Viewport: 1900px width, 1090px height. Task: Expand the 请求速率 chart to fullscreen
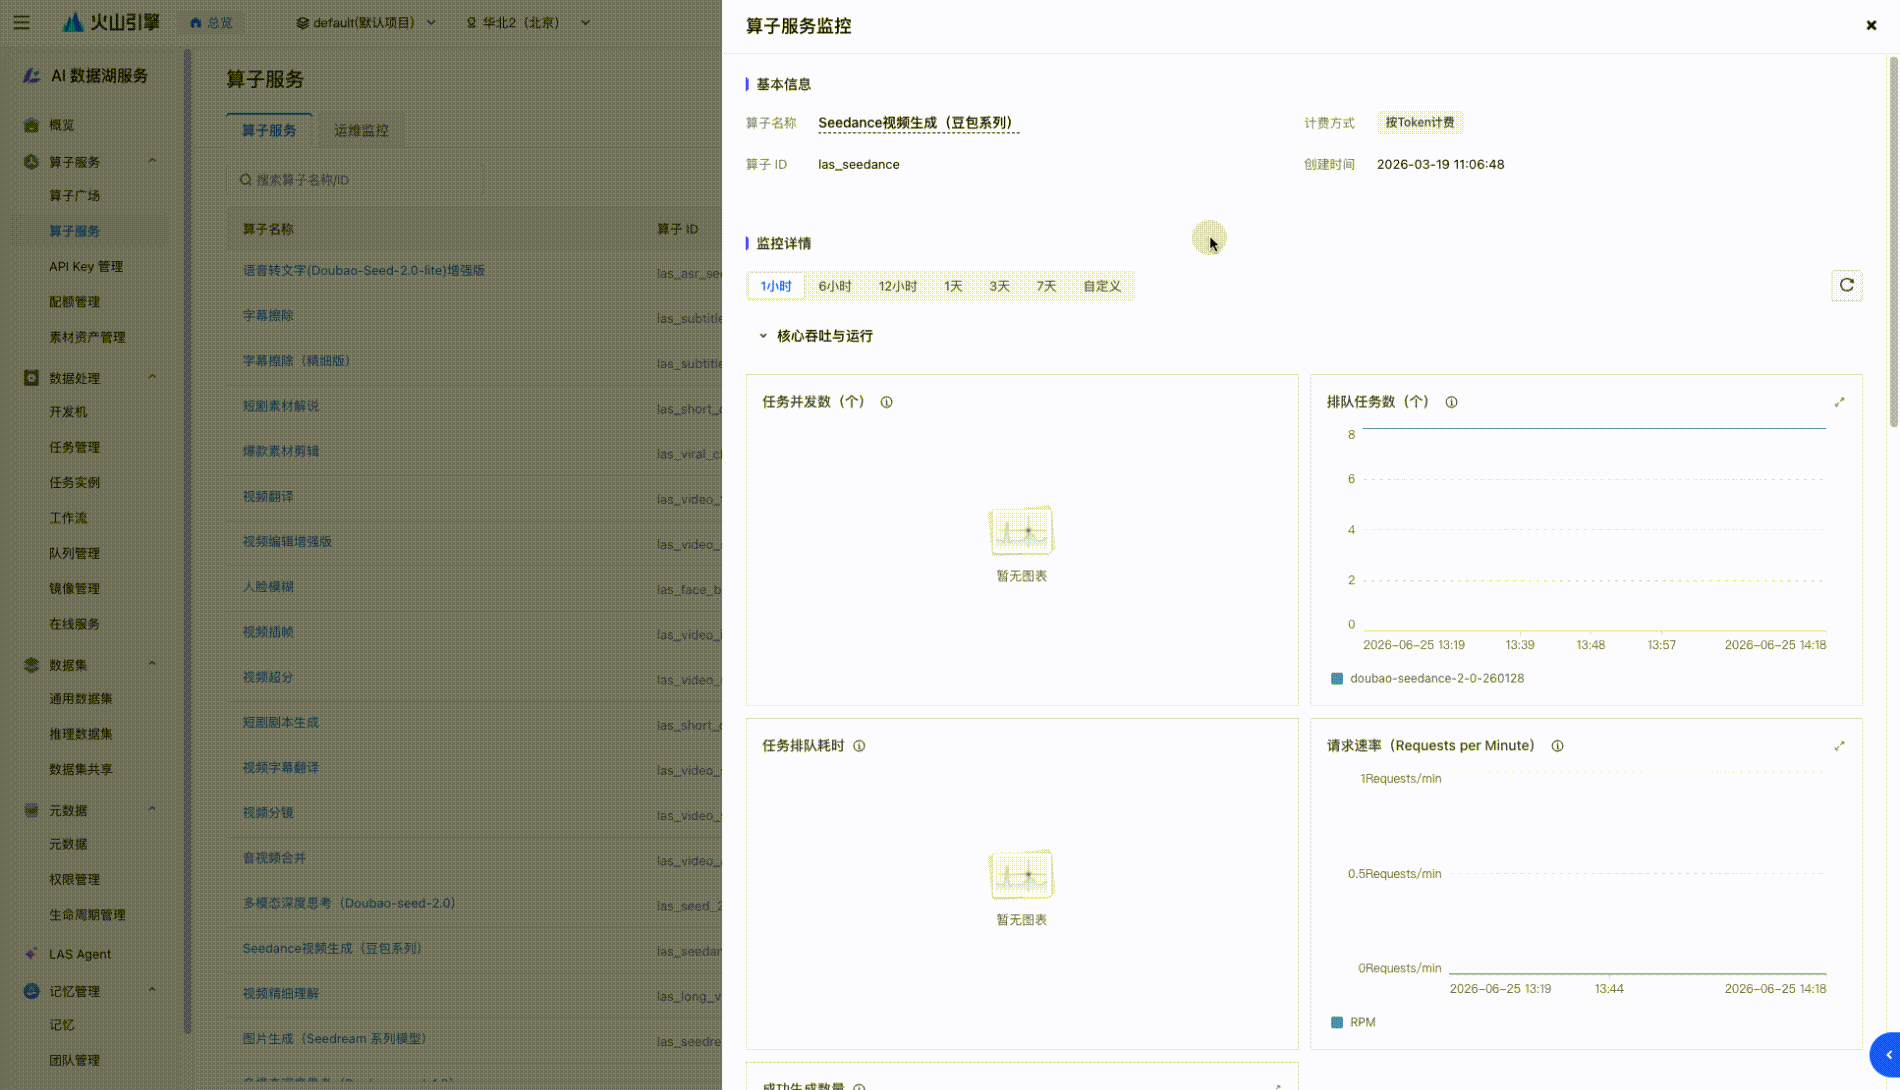pyautogui.click(x=1839, y=746)
